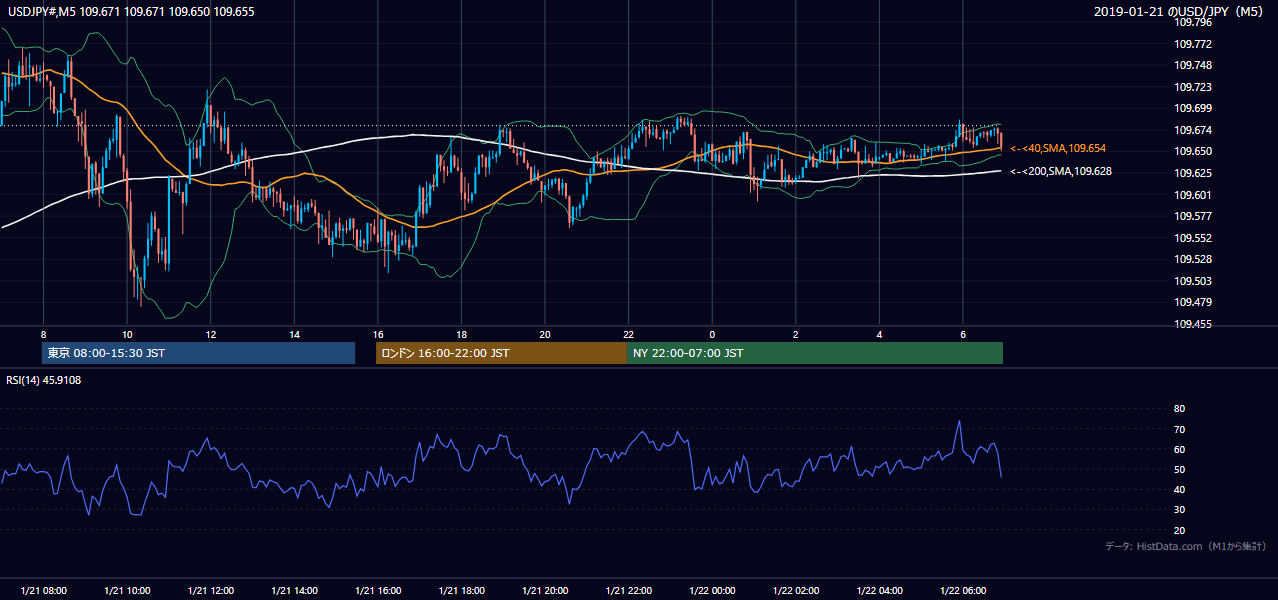Click price axis value 109.699
The width and height of the screenshot is (1278, 600).
[1193, 108]
